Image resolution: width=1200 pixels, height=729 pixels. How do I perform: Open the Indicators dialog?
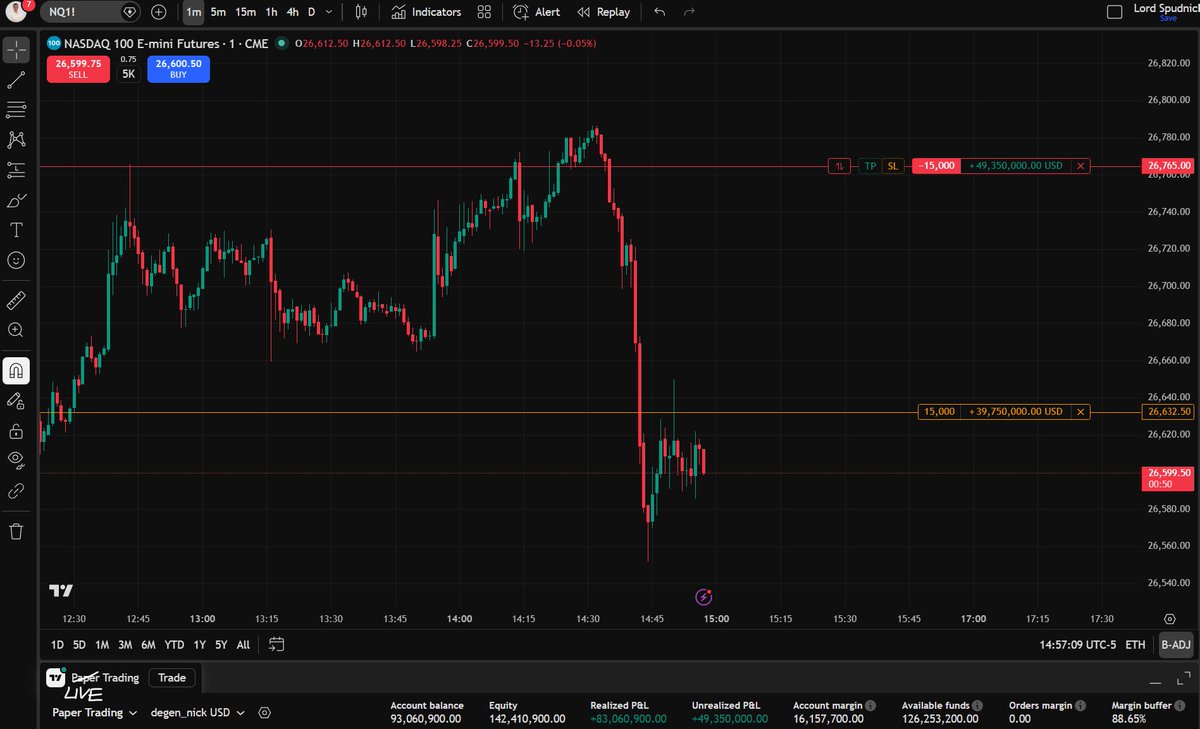click(426, 12)
